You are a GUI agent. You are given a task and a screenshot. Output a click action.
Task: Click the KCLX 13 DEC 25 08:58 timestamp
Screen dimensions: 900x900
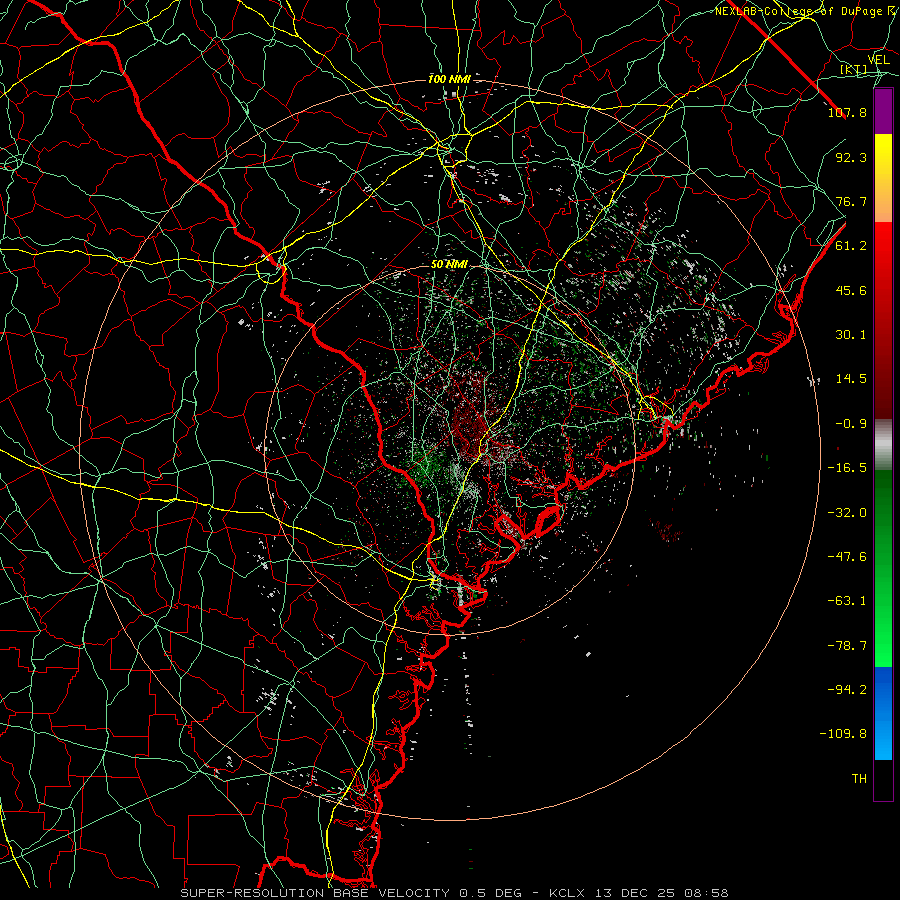click(x=639, y=893)
